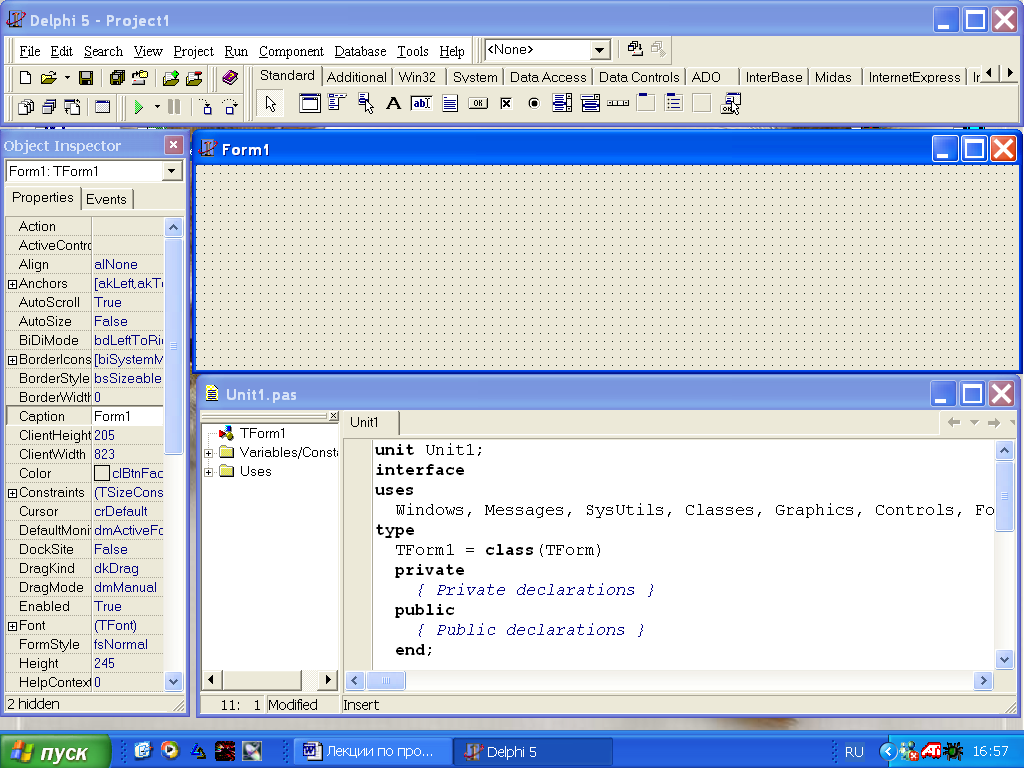The image size is (1024, 768).
Task: Open the Data Access palette tab
Action: click(x=548, y=77)
